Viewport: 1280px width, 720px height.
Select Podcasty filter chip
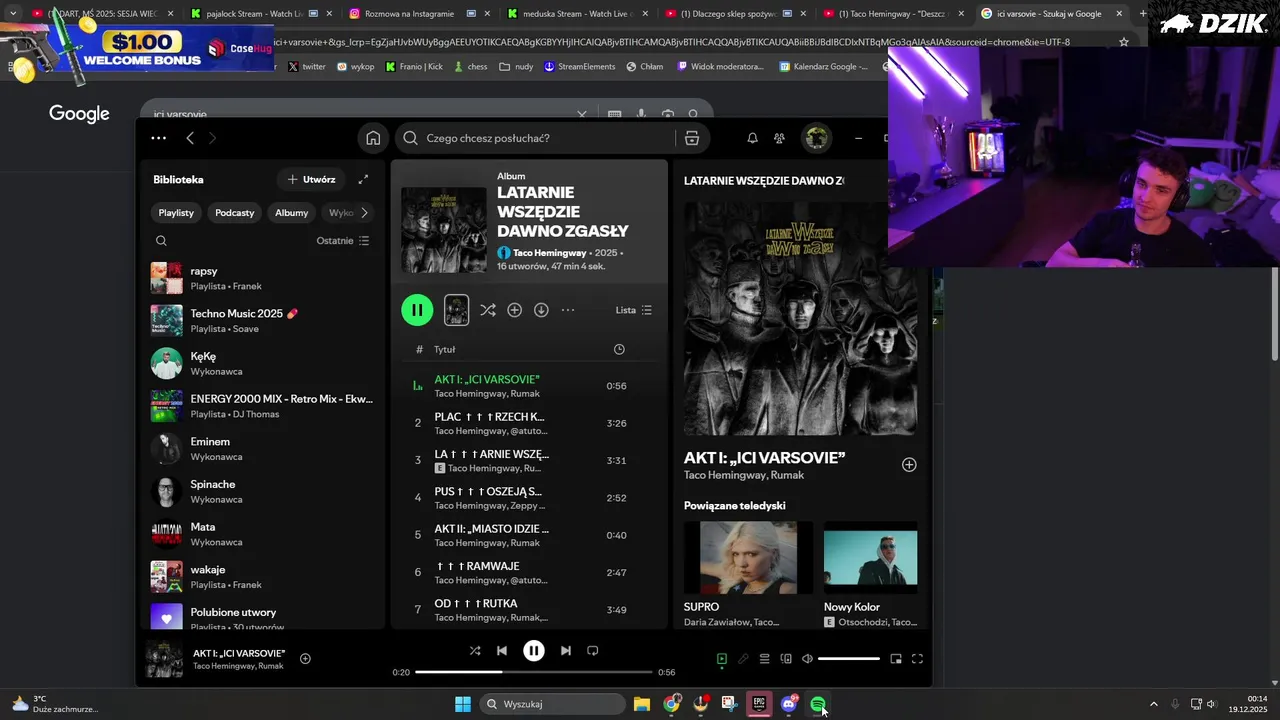pos(235,213)
